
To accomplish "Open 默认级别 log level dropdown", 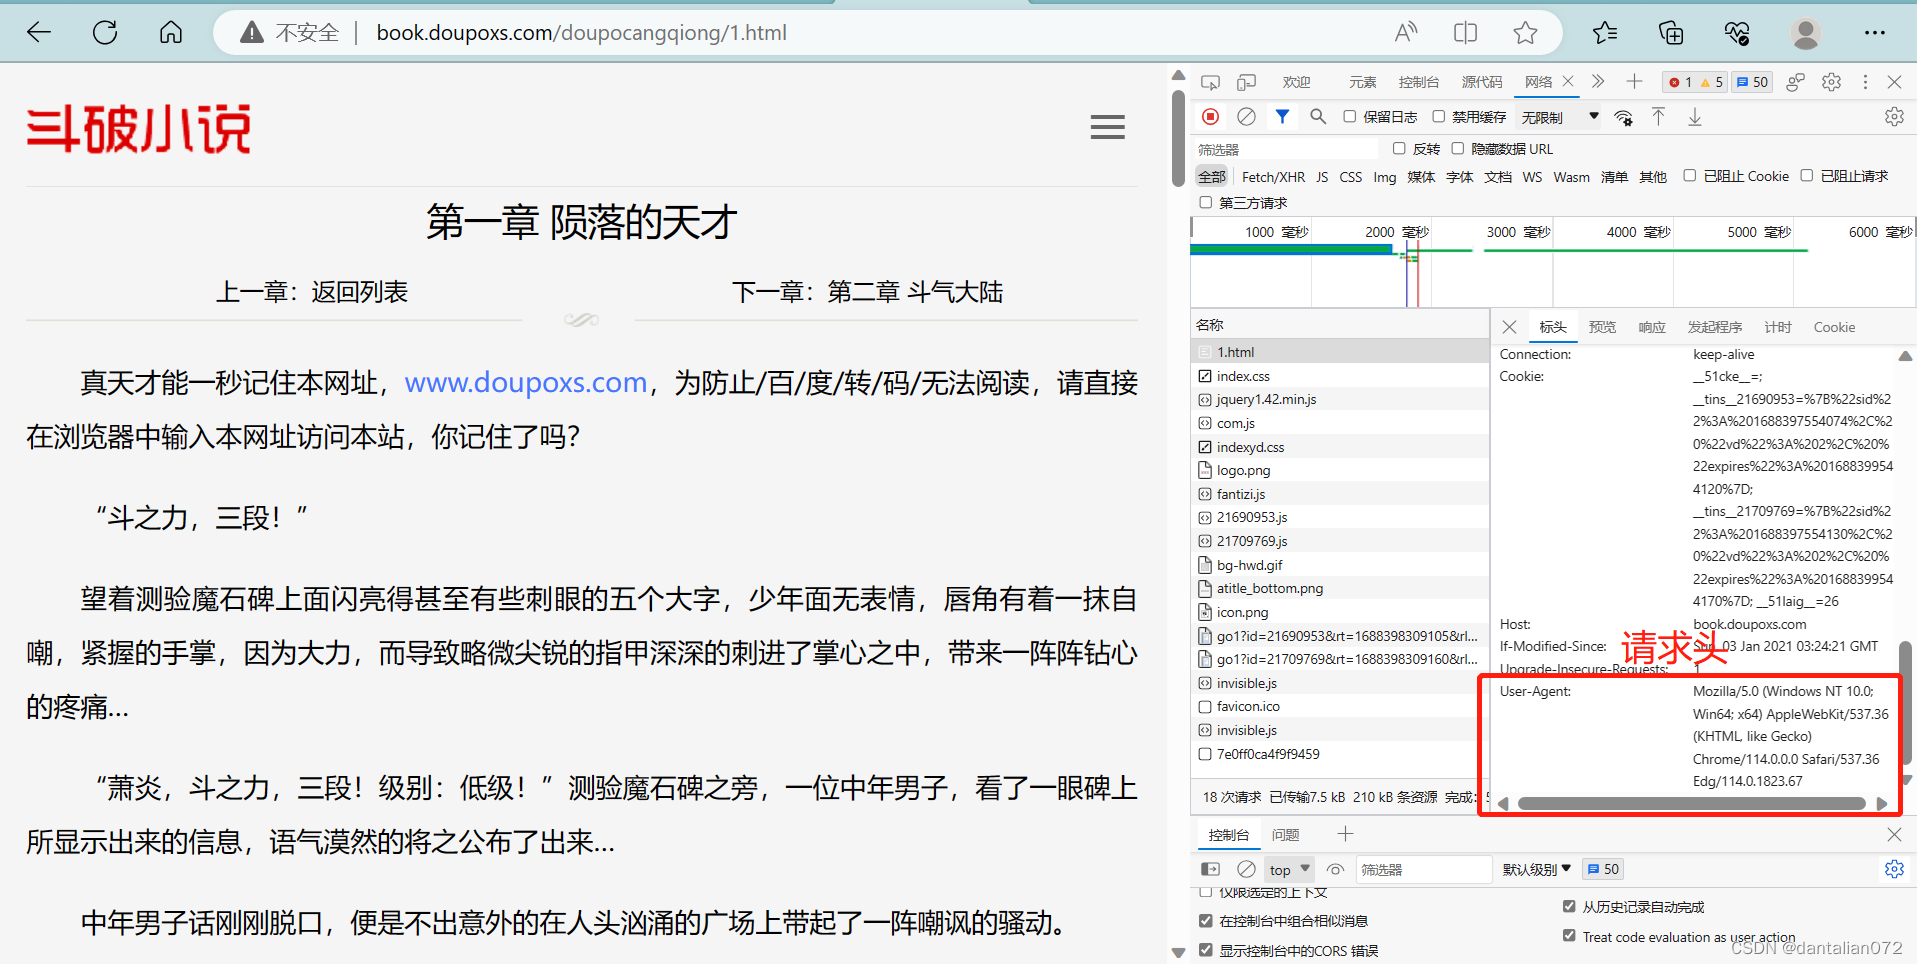I will click(x=1536, y=869).
